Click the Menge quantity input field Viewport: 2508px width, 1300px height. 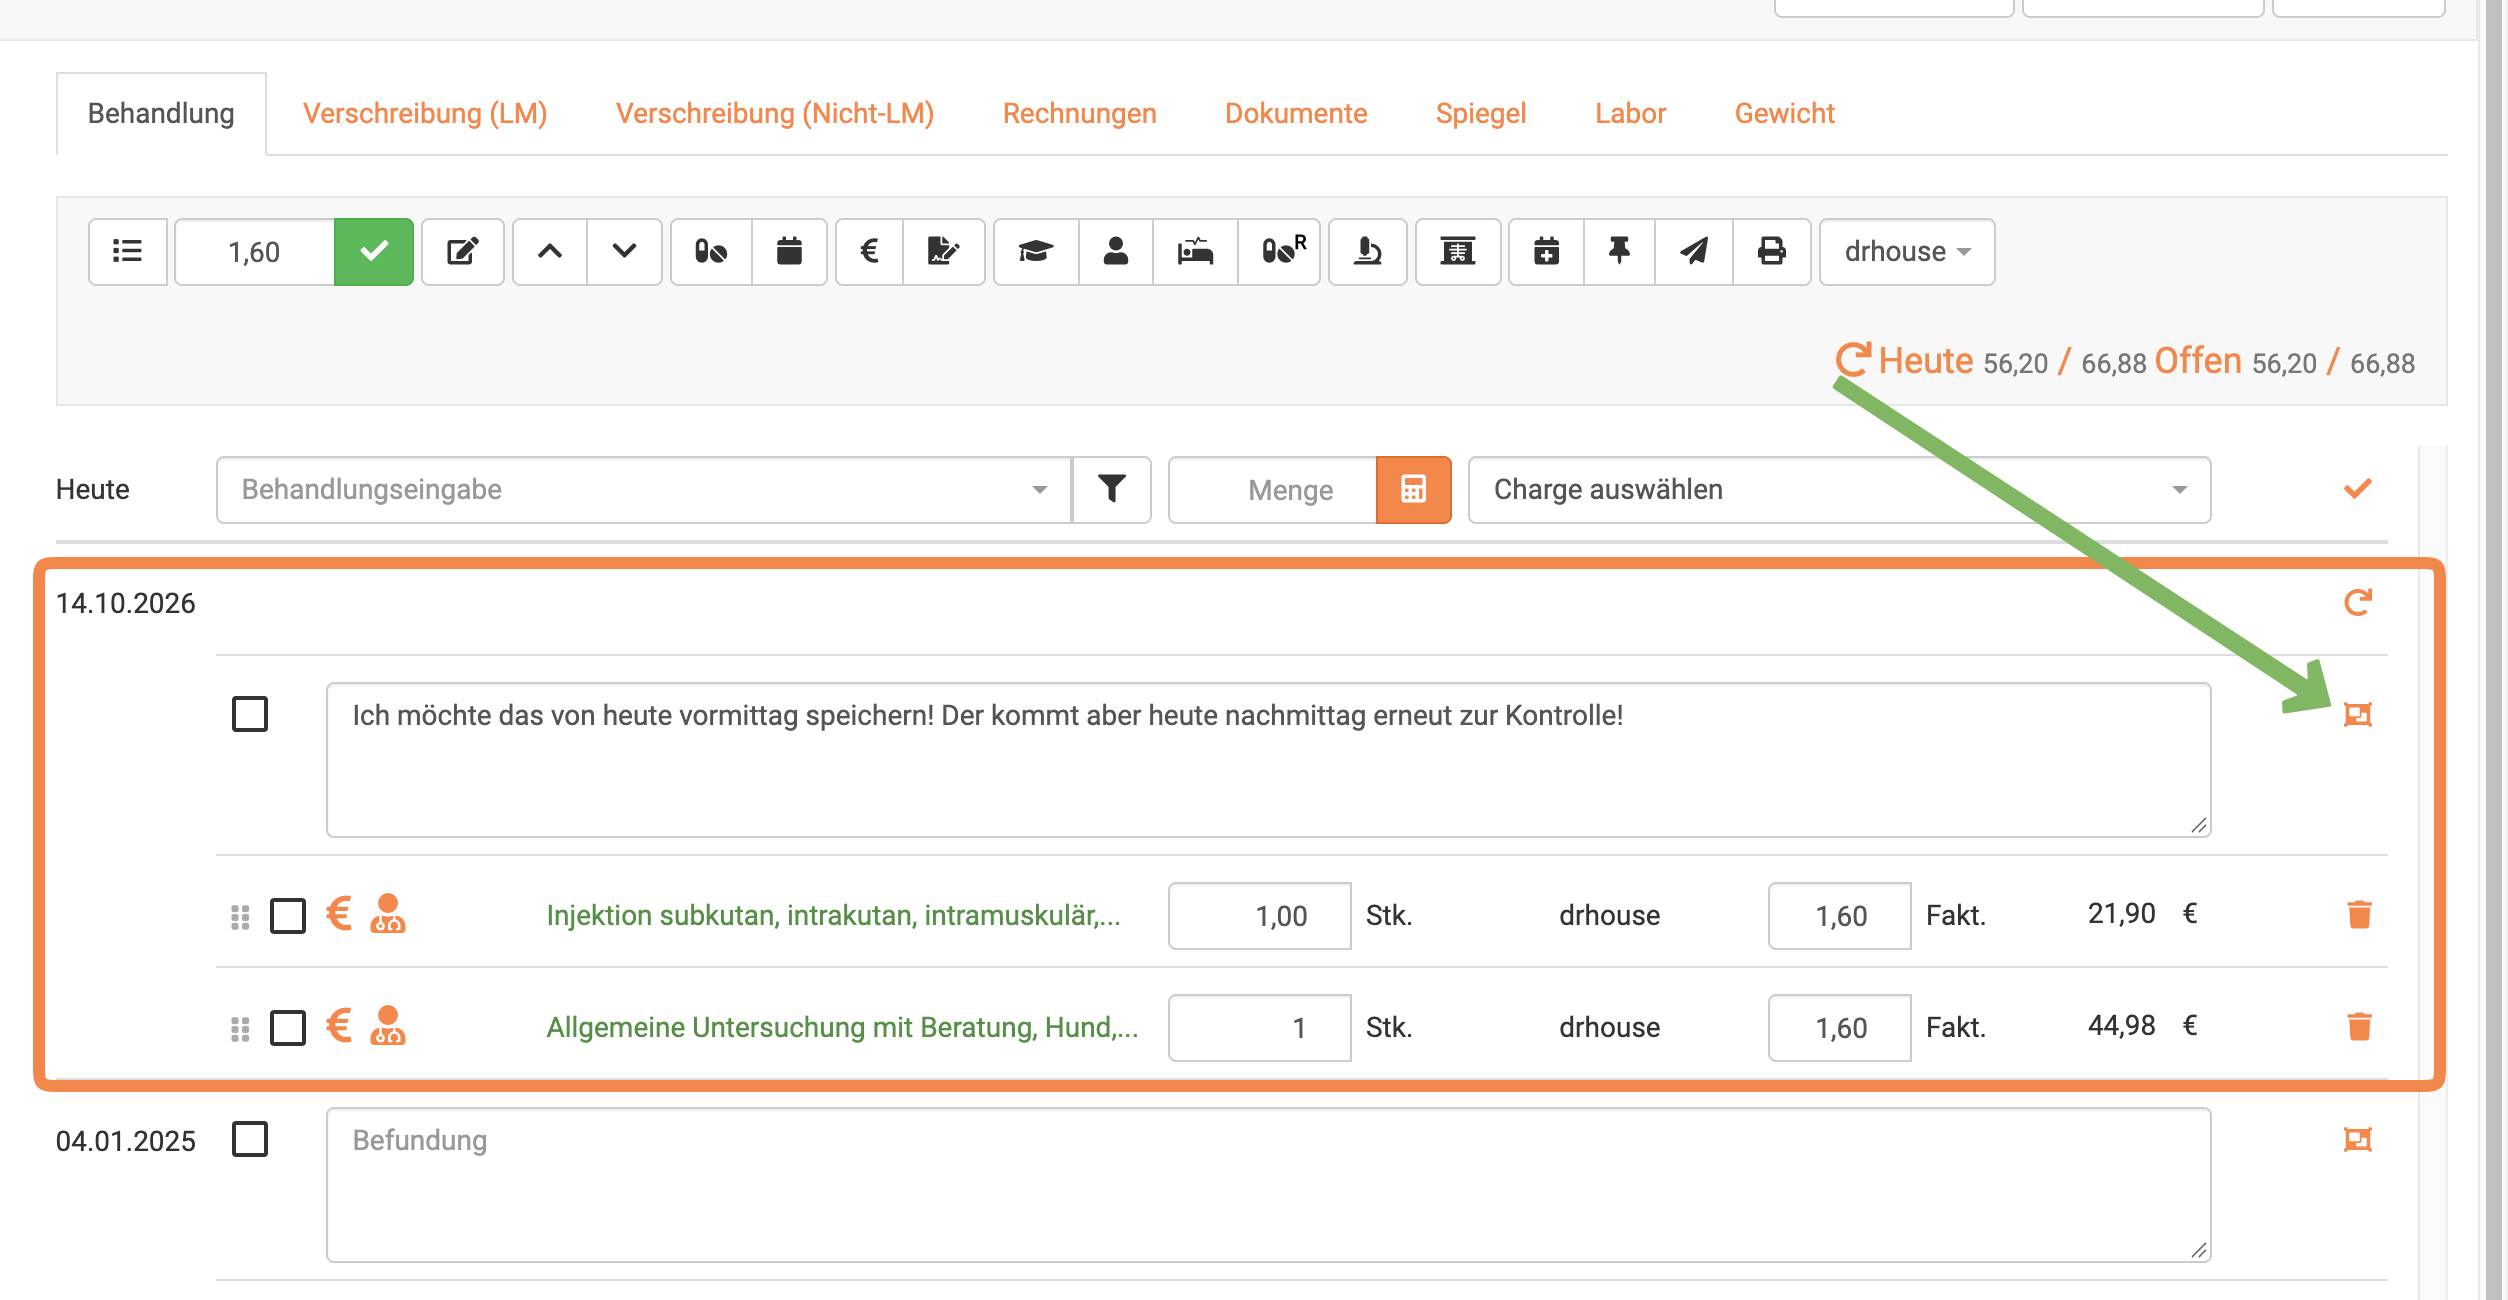pos(1273,490)
